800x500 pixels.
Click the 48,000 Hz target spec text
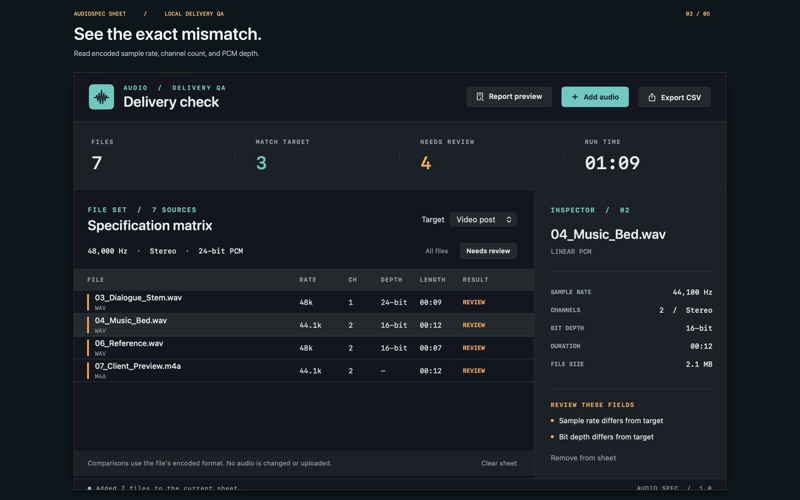[x=107, y=251]
